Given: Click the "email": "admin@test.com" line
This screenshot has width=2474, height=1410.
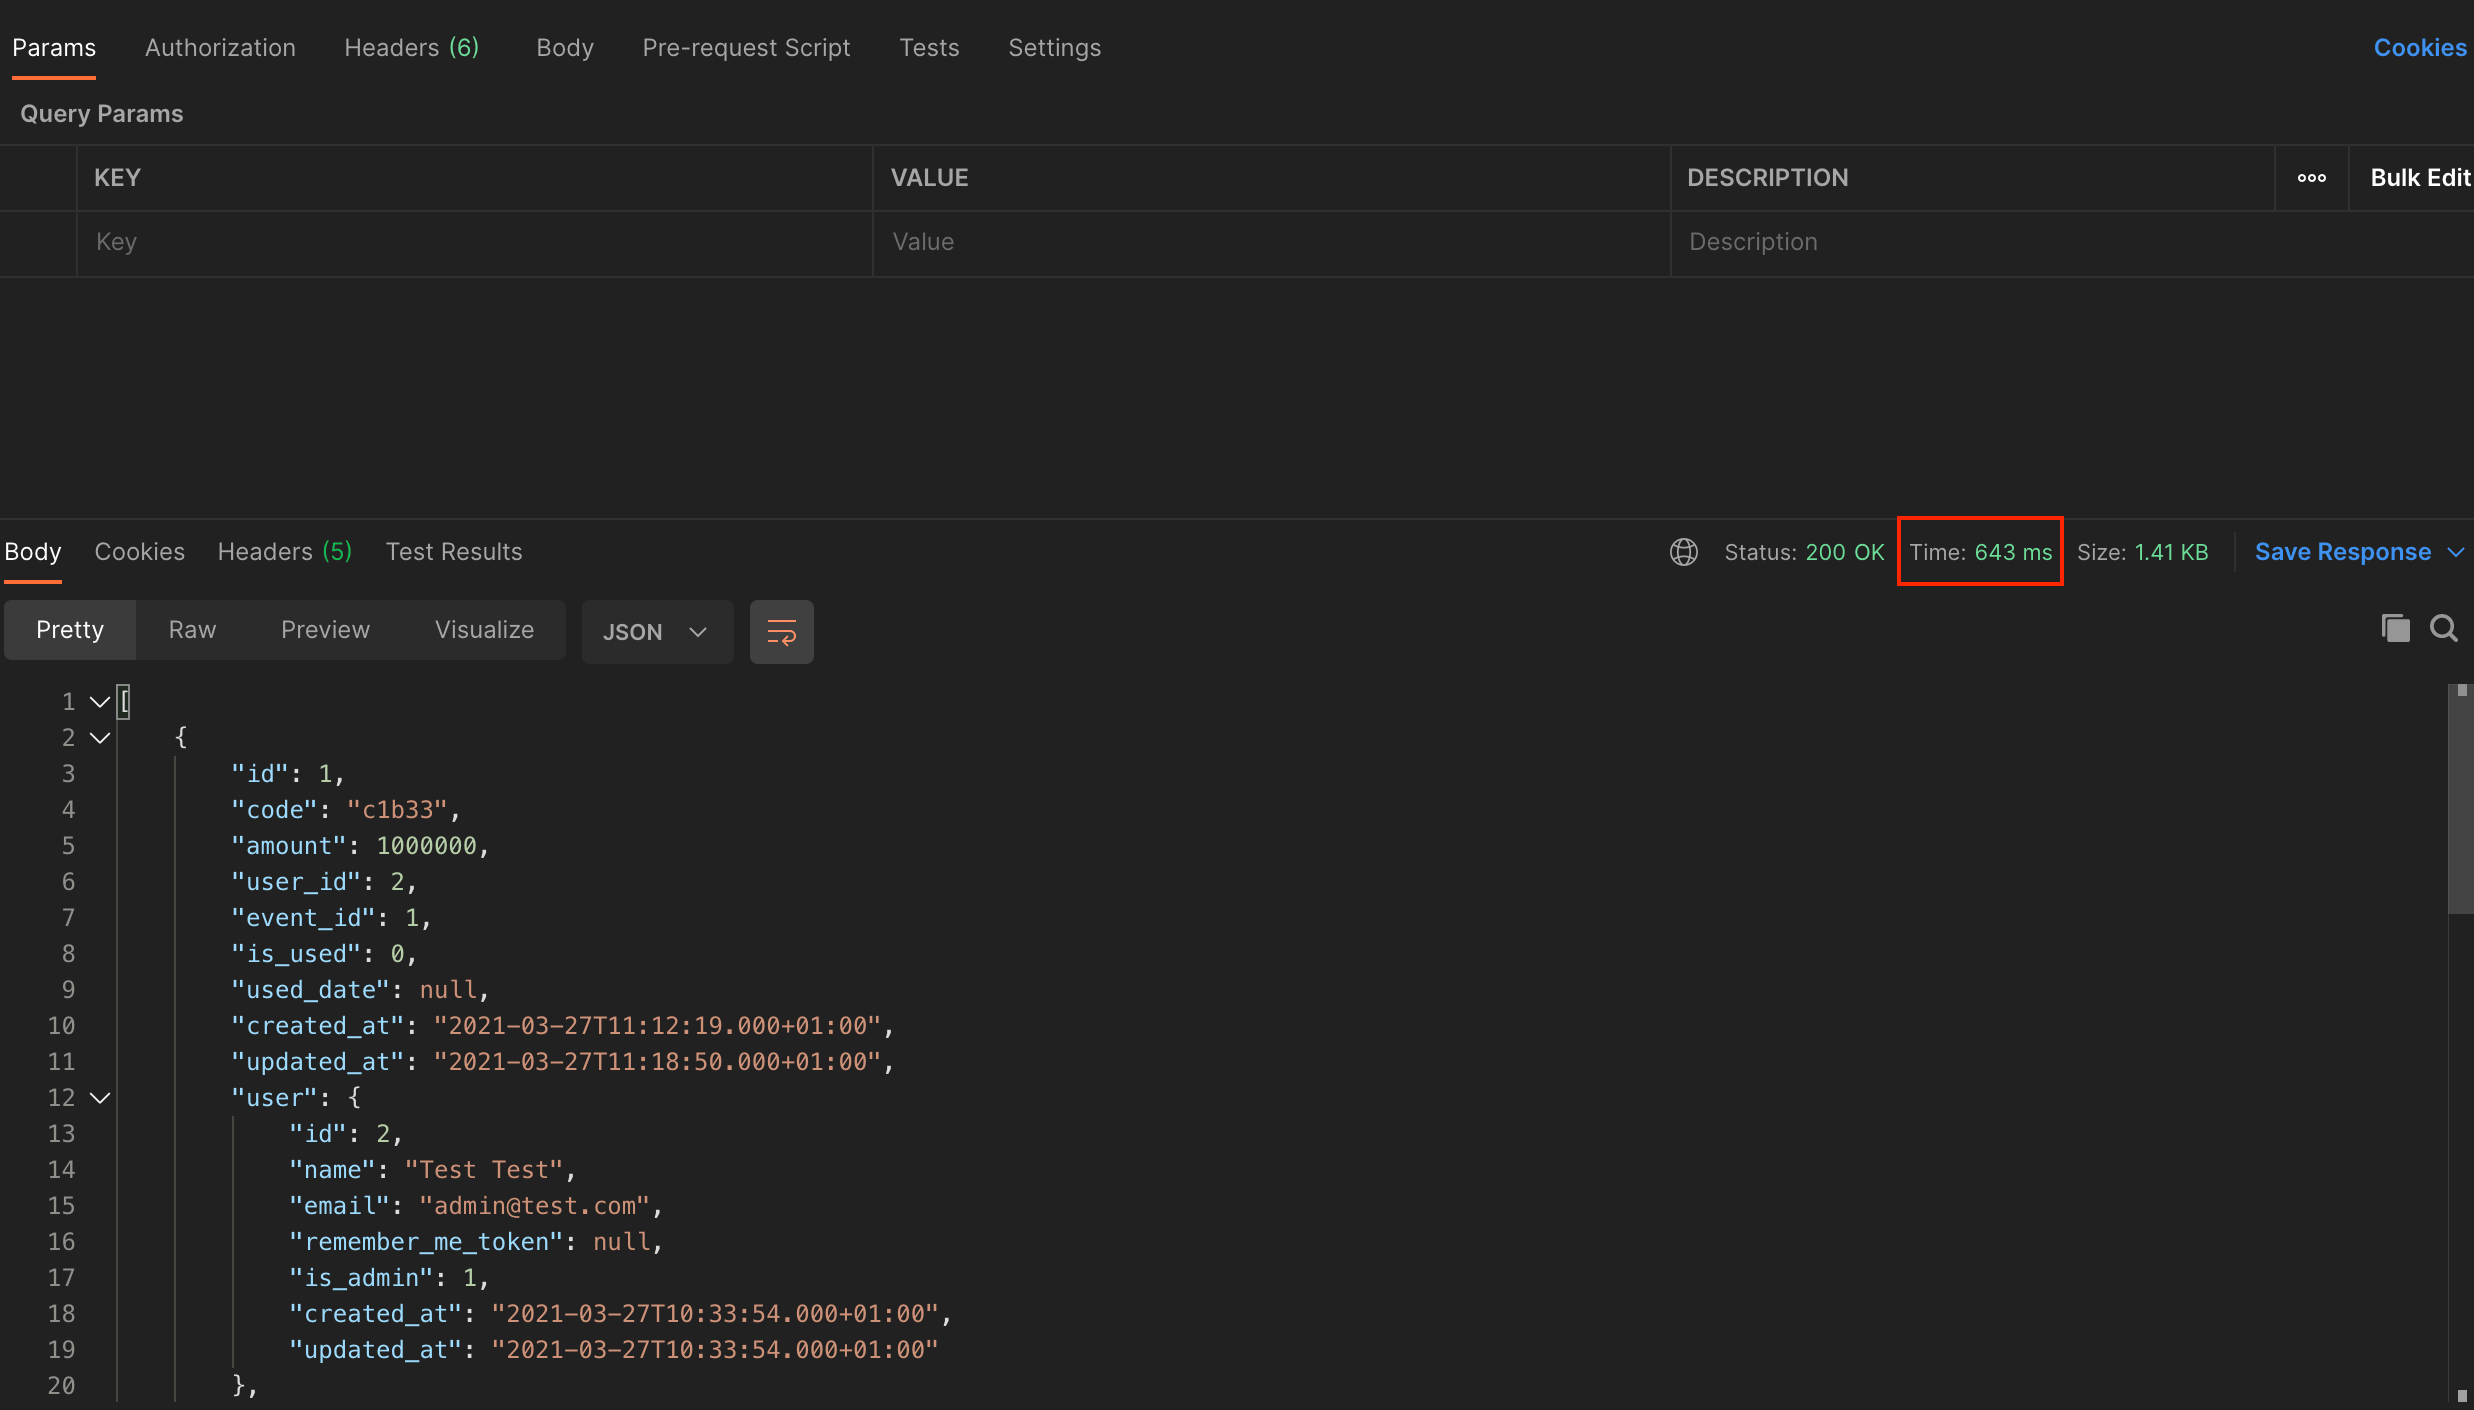Looking at the screenshot, I should click(x=476, y=1206).
